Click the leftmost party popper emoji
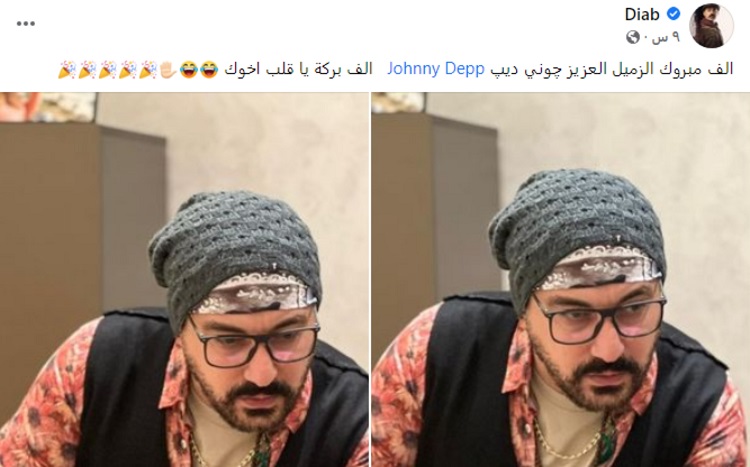This screenshot has height=467, width=750. [66, 69]
